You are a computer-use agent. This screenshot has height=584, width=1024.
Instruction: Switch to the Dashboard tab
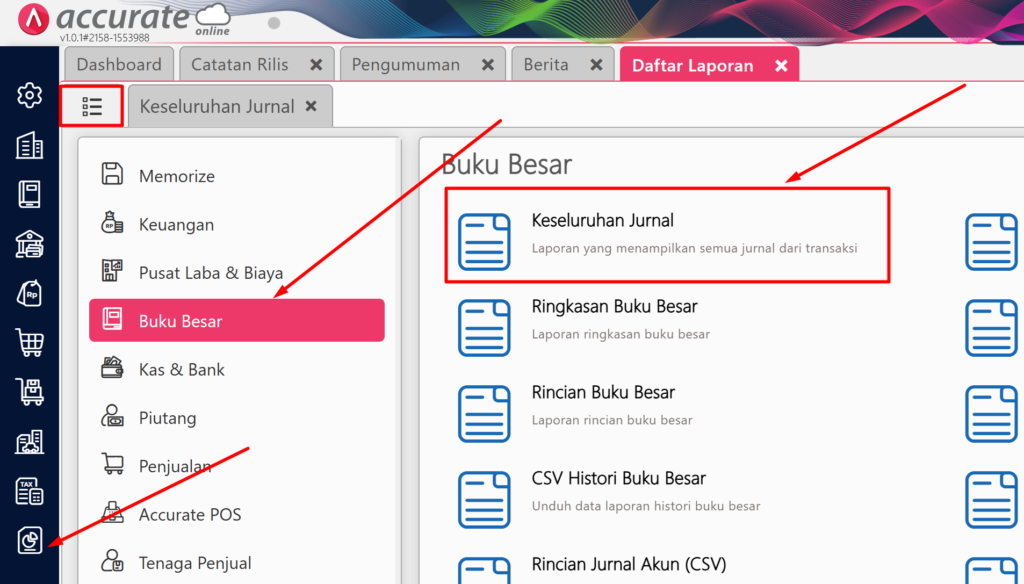point(119,64)
